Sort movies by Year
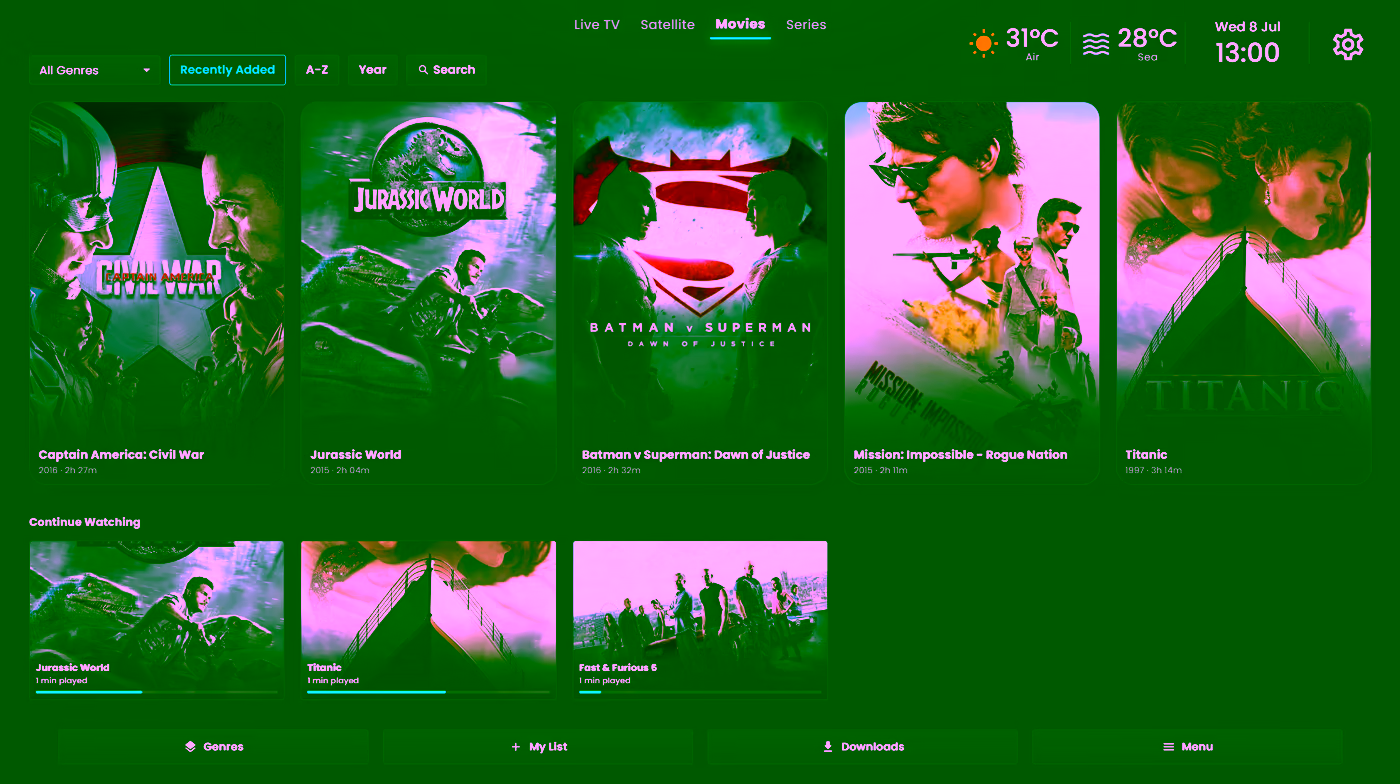This screenshot has width=1400, height=784. [x=373, y=70]
